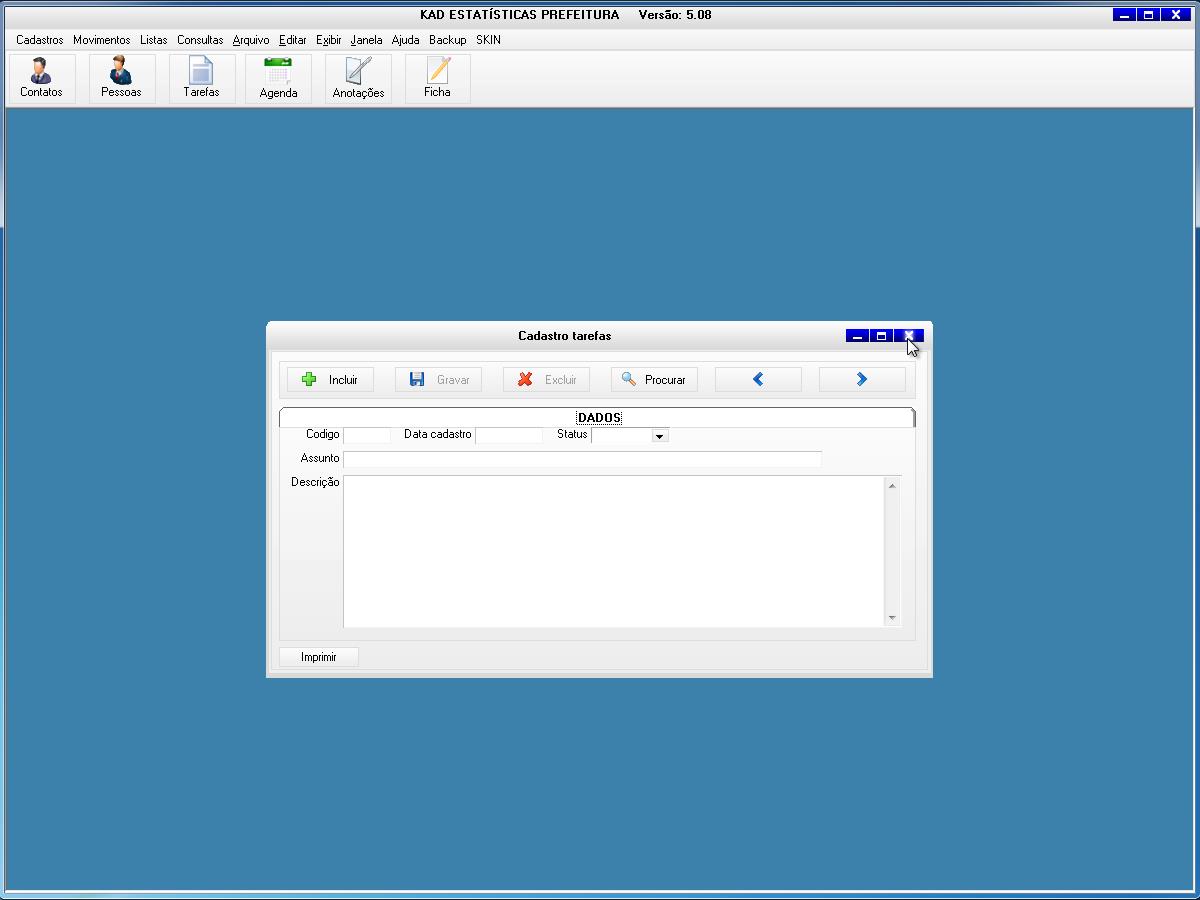Minimize the KAD Estatísticas main window
Image resolution: width=1200 pixels, height=900 pixels.
point(1125,15)
